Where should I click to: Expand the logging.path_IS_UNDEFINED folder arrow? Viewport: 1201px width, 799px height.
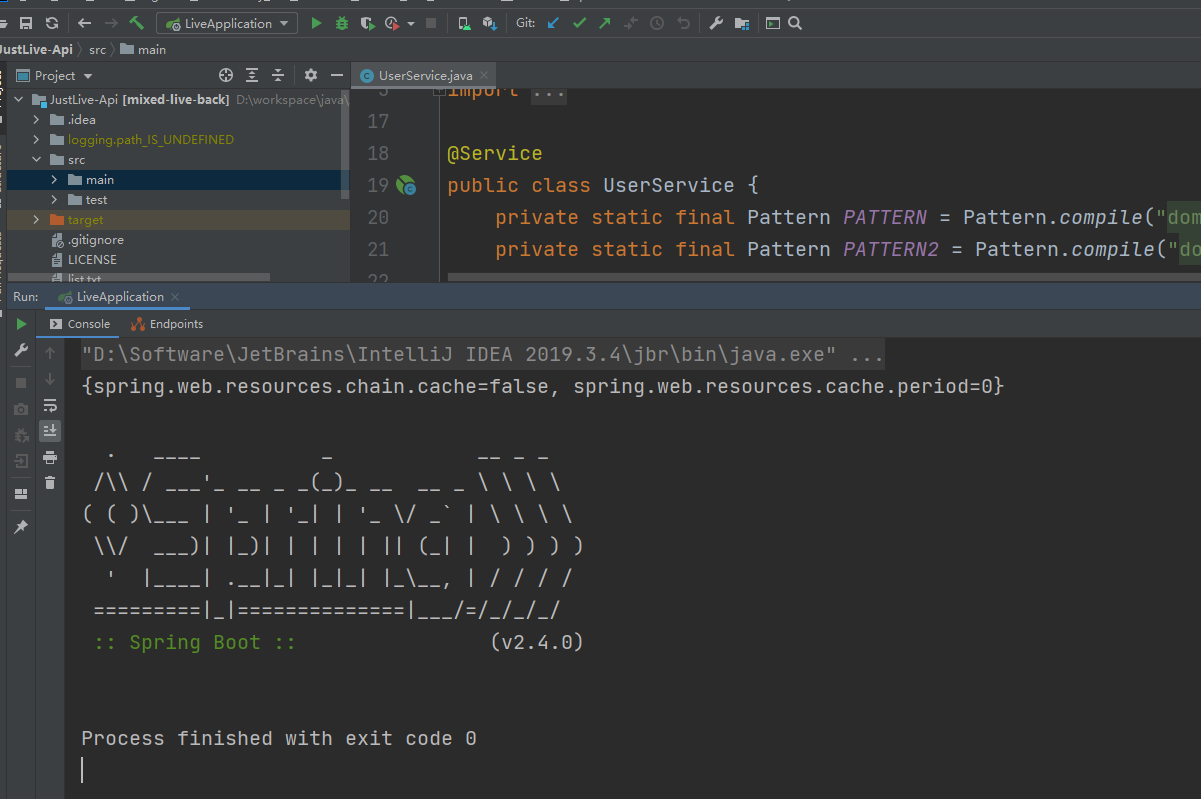[x=37, y=140]
